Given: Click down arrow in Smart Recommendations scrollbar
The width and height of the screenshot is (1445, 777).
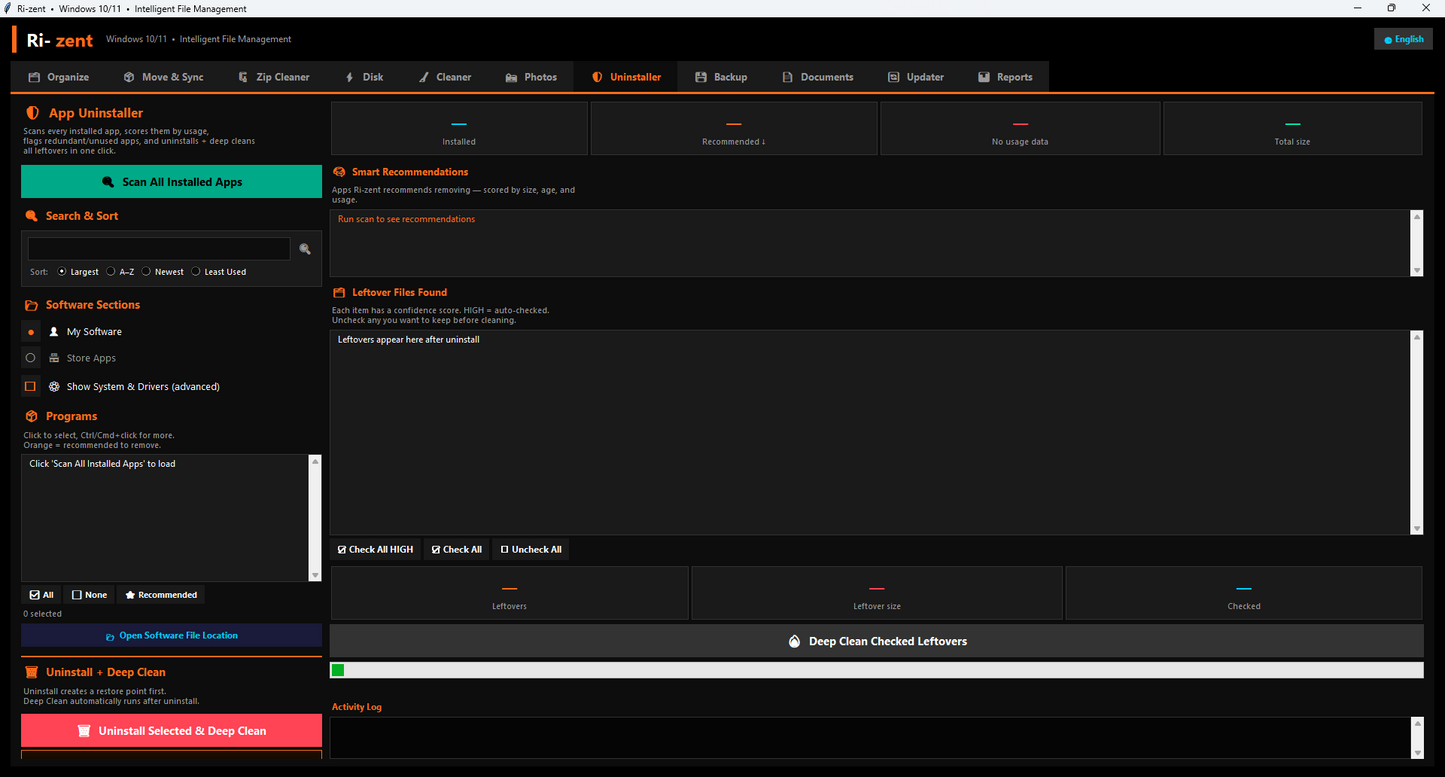Looking at the screenshot, I should click(x=1417, y=271).
